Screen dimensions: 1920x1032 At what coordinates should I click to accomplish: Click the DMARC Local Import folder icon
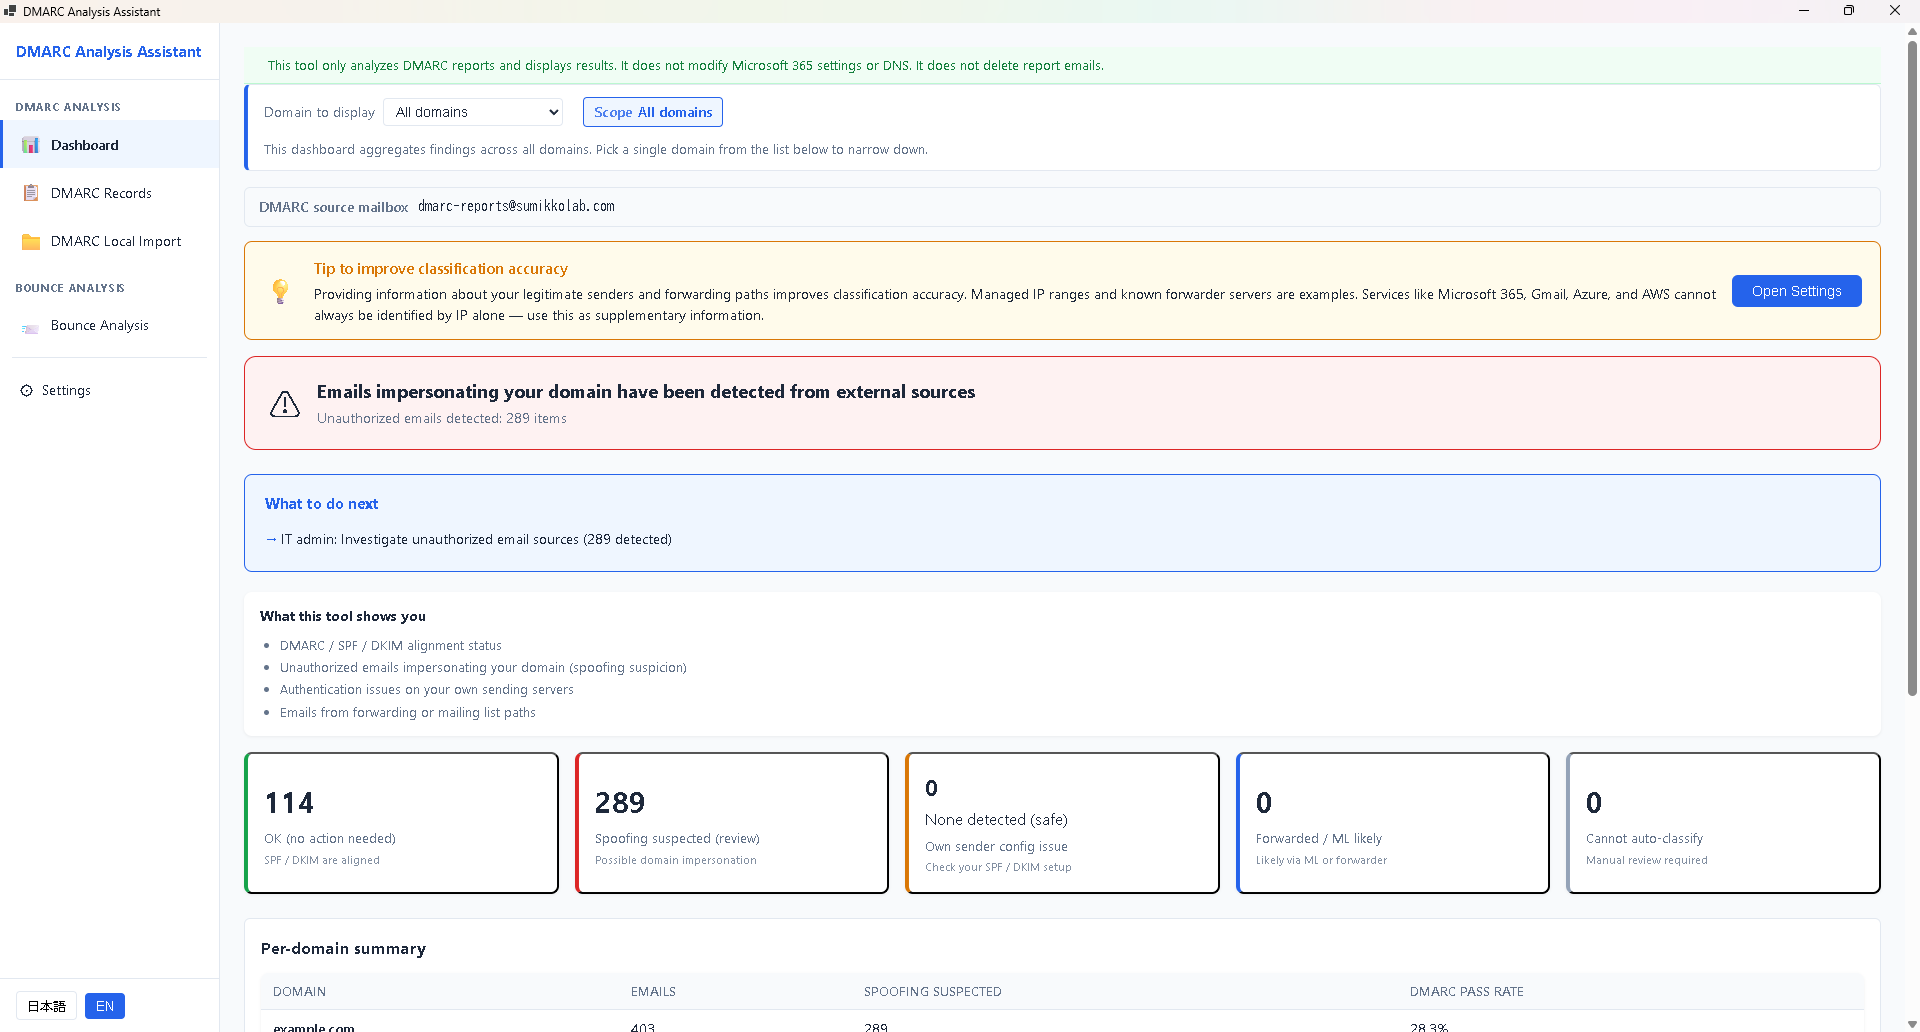31,241
